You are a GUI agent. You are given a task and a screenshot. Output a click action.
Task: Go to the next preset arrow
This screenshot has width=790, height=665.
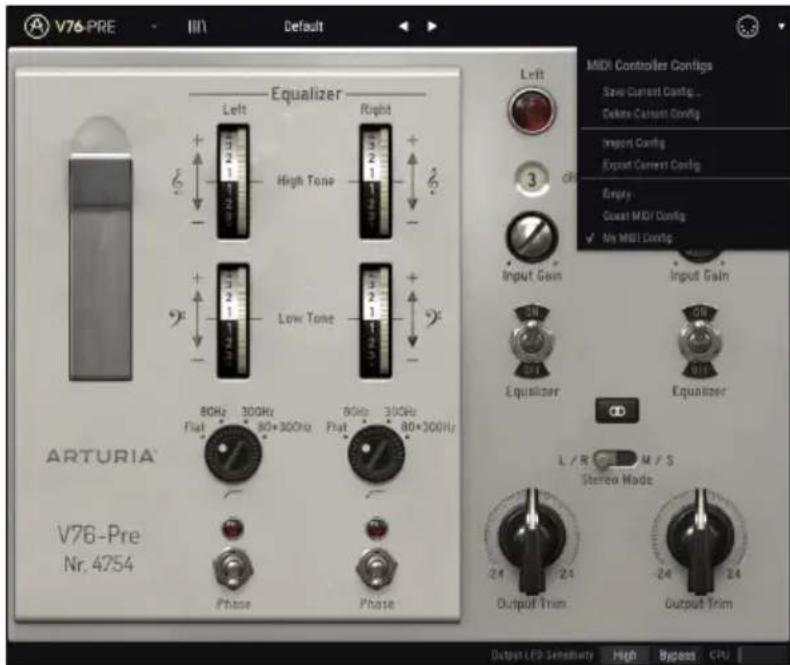[x=432, y=26]
